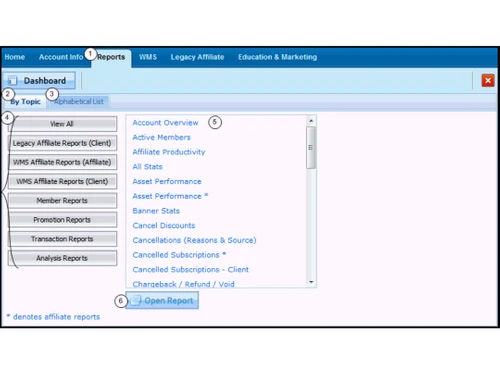Filter by WMS Affiliate Reports (Affiliate)
Screen dimensions: 500x375
62,162
